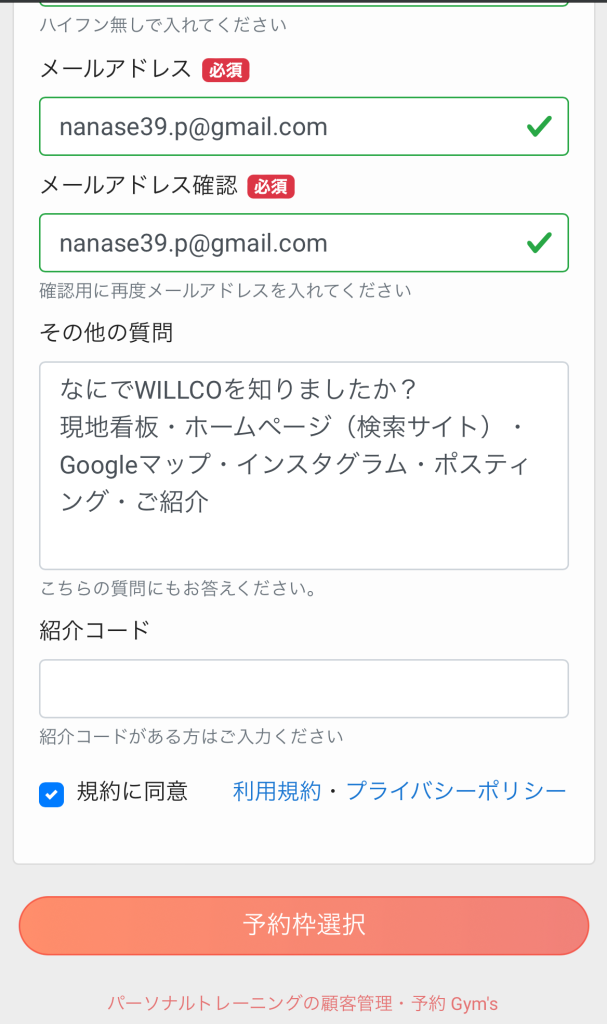Click into the その他の質問 text area
This screenshot has width=607, height=1024.
[303, 465]
